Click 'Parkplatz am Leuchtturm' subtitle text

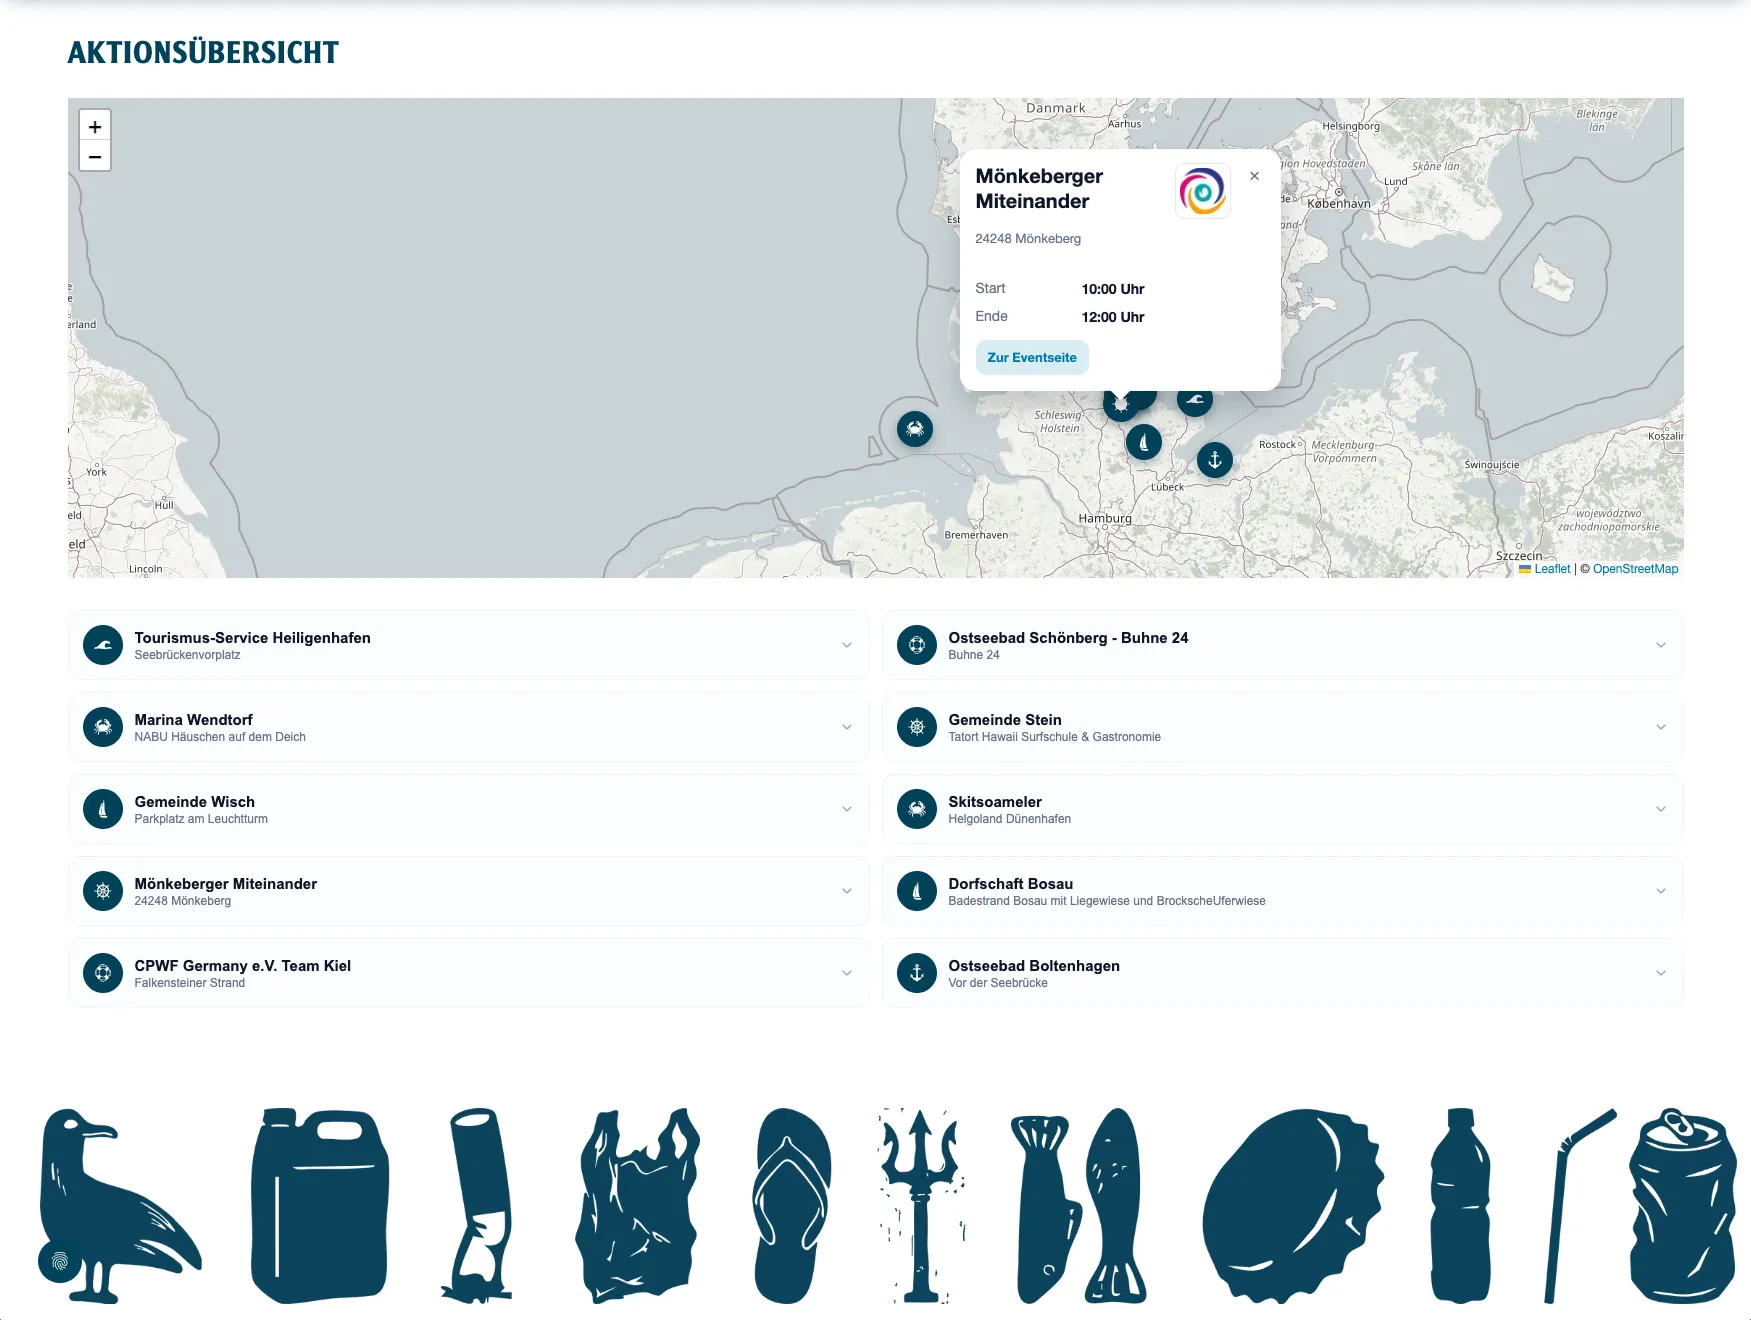pos(201,819)
